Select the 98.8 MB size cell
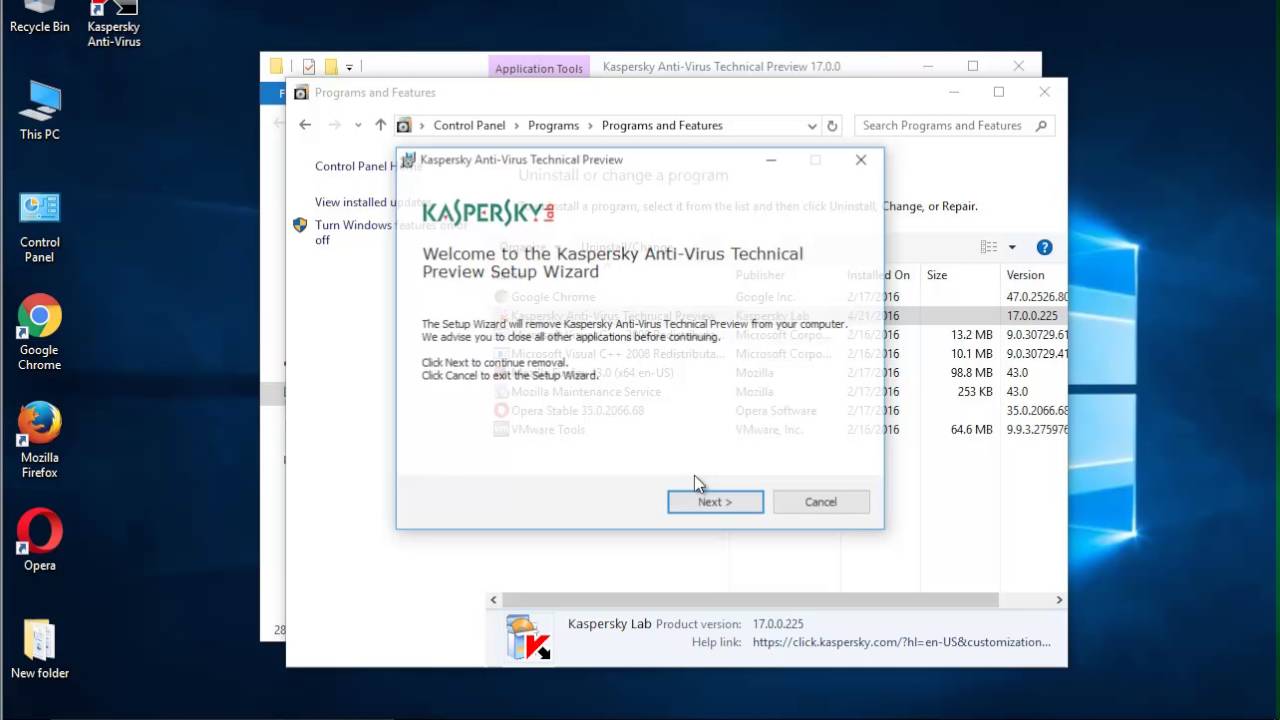The height and width of the screenshot is (720, 1280). coord(972,373)
